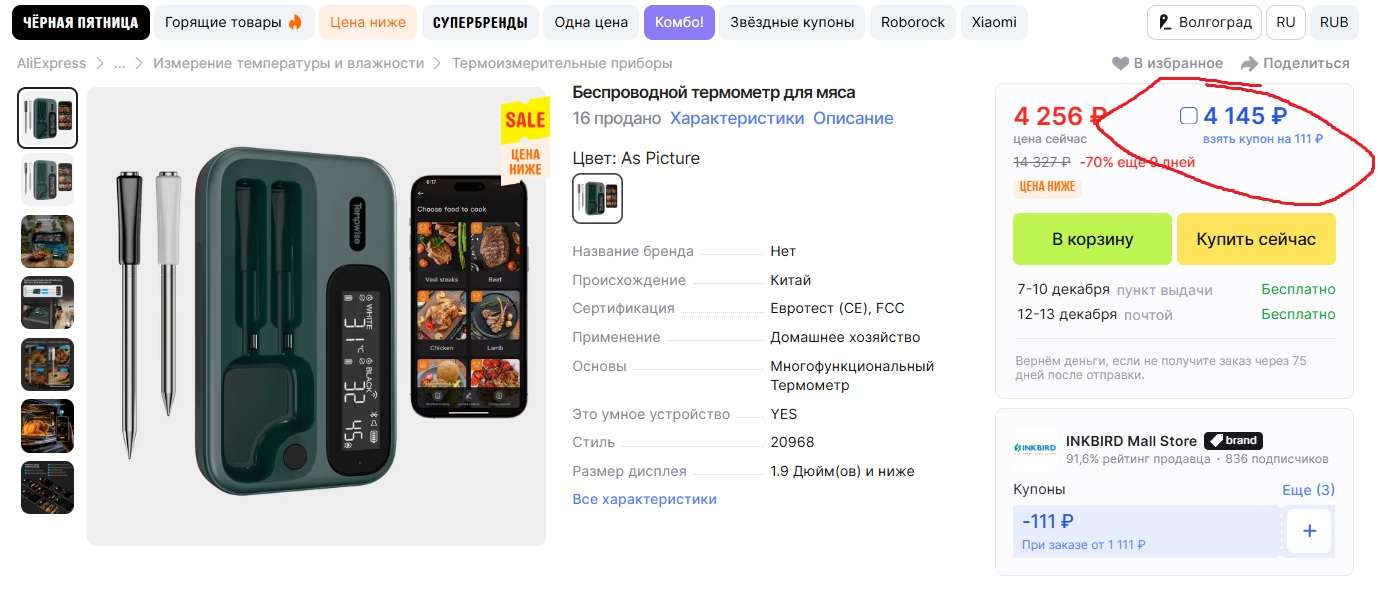Click the location icon beside Волгоград
The height and width of the screenshot is (600, 1378).
1164,22
